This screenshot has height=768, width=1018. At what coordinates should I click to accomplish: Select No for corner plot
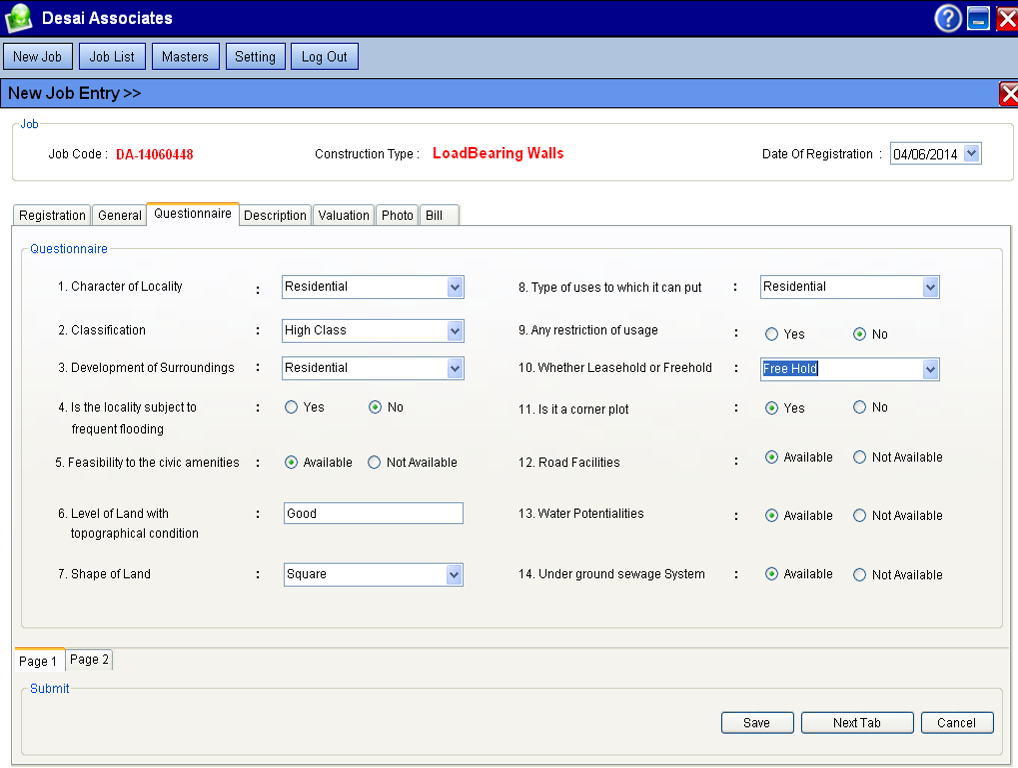860,408
